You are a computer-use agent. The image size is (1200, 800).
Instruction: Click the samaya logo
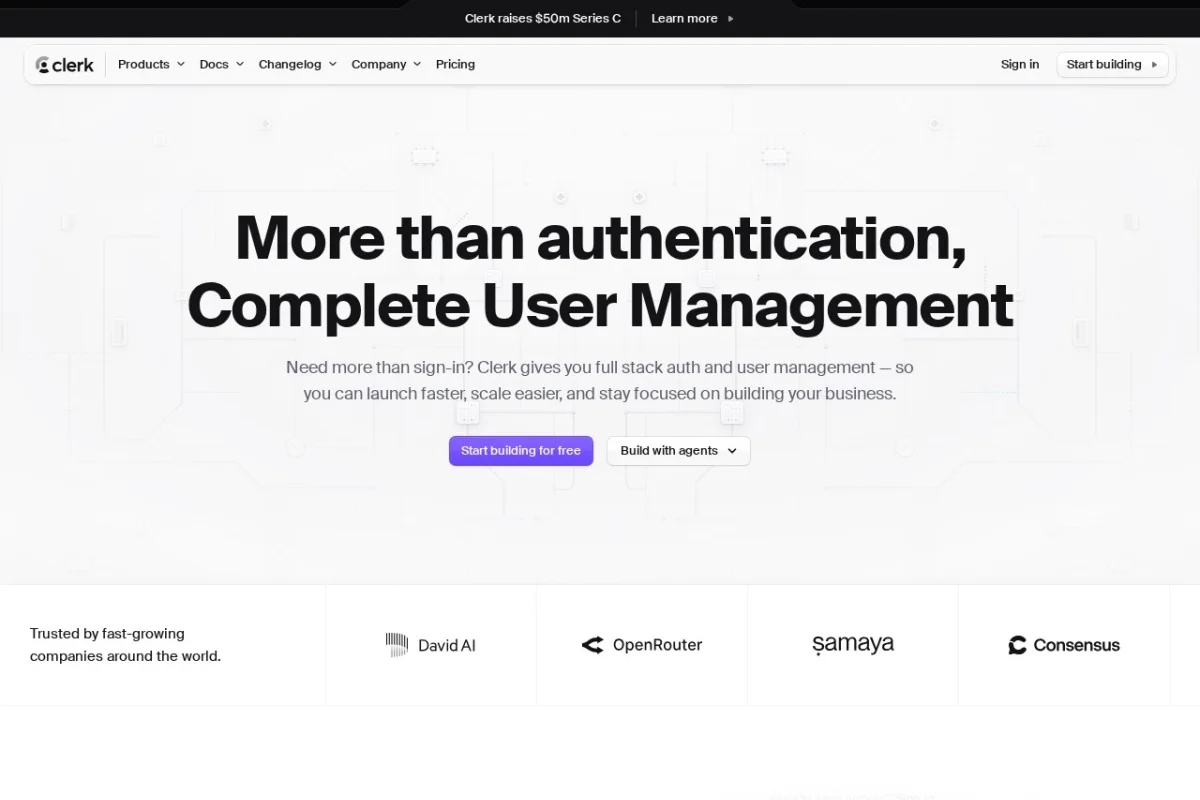(x=853, y=644)
